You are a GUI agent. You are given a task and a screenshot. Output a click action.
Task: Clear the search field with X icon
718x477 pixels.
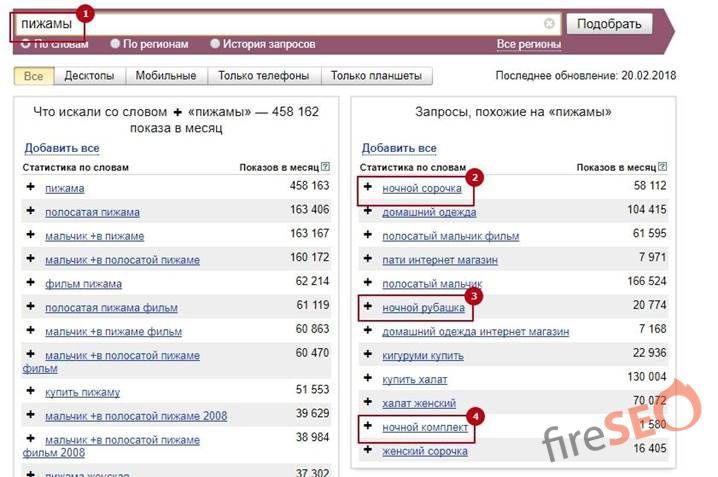[x=549, y=23]
